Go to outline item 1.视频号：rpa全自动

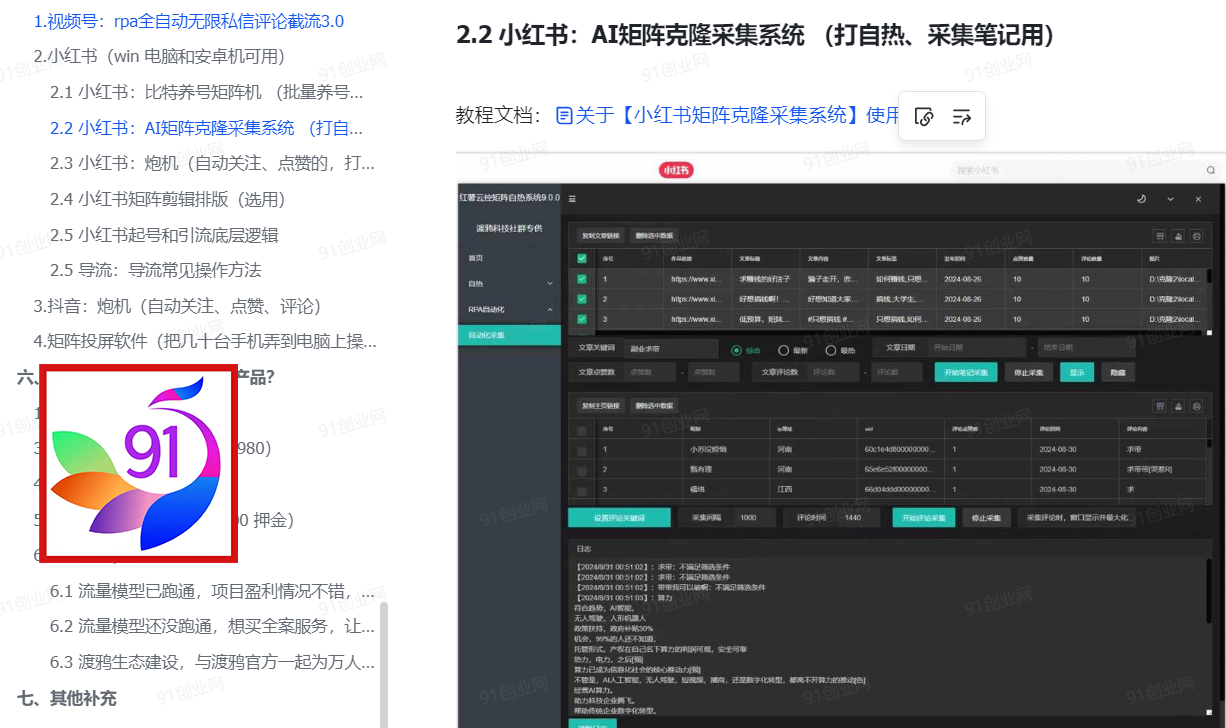pos(189,21)
